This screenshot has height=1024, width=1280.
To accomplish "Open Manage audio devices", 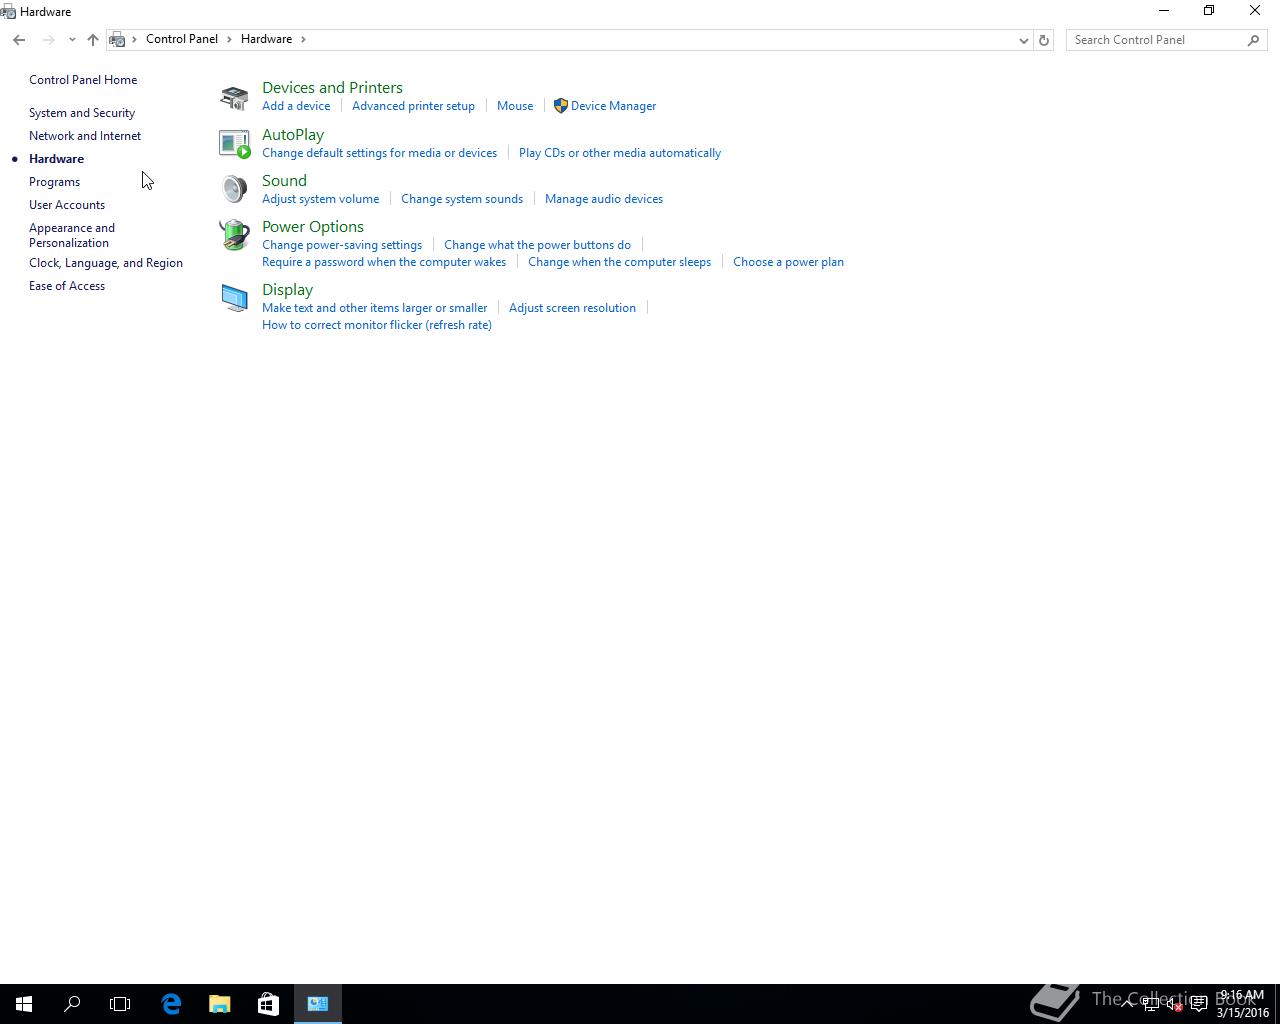I will pos(604,199).
